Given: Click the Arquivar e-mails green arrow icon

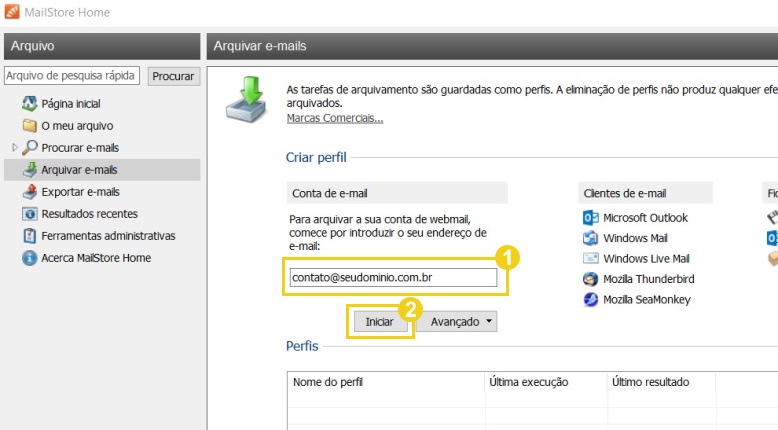Looking at the screenshot, I should tap(29, 170).
